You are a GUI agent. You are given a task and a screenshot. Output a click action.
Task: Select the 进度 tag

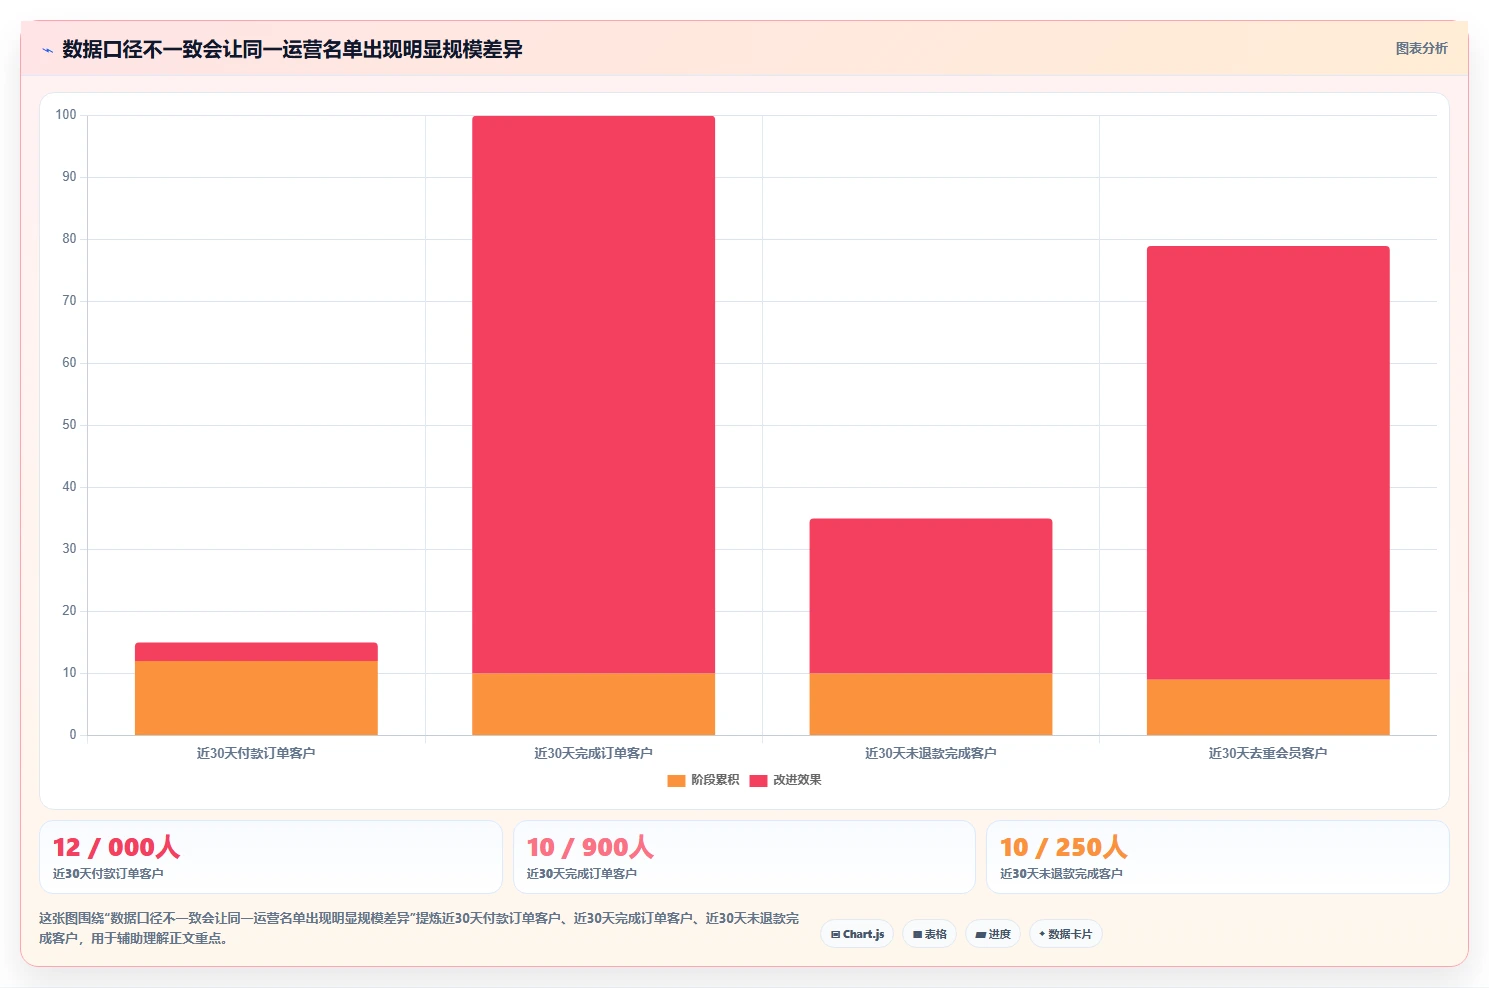(x=993, y=934)
